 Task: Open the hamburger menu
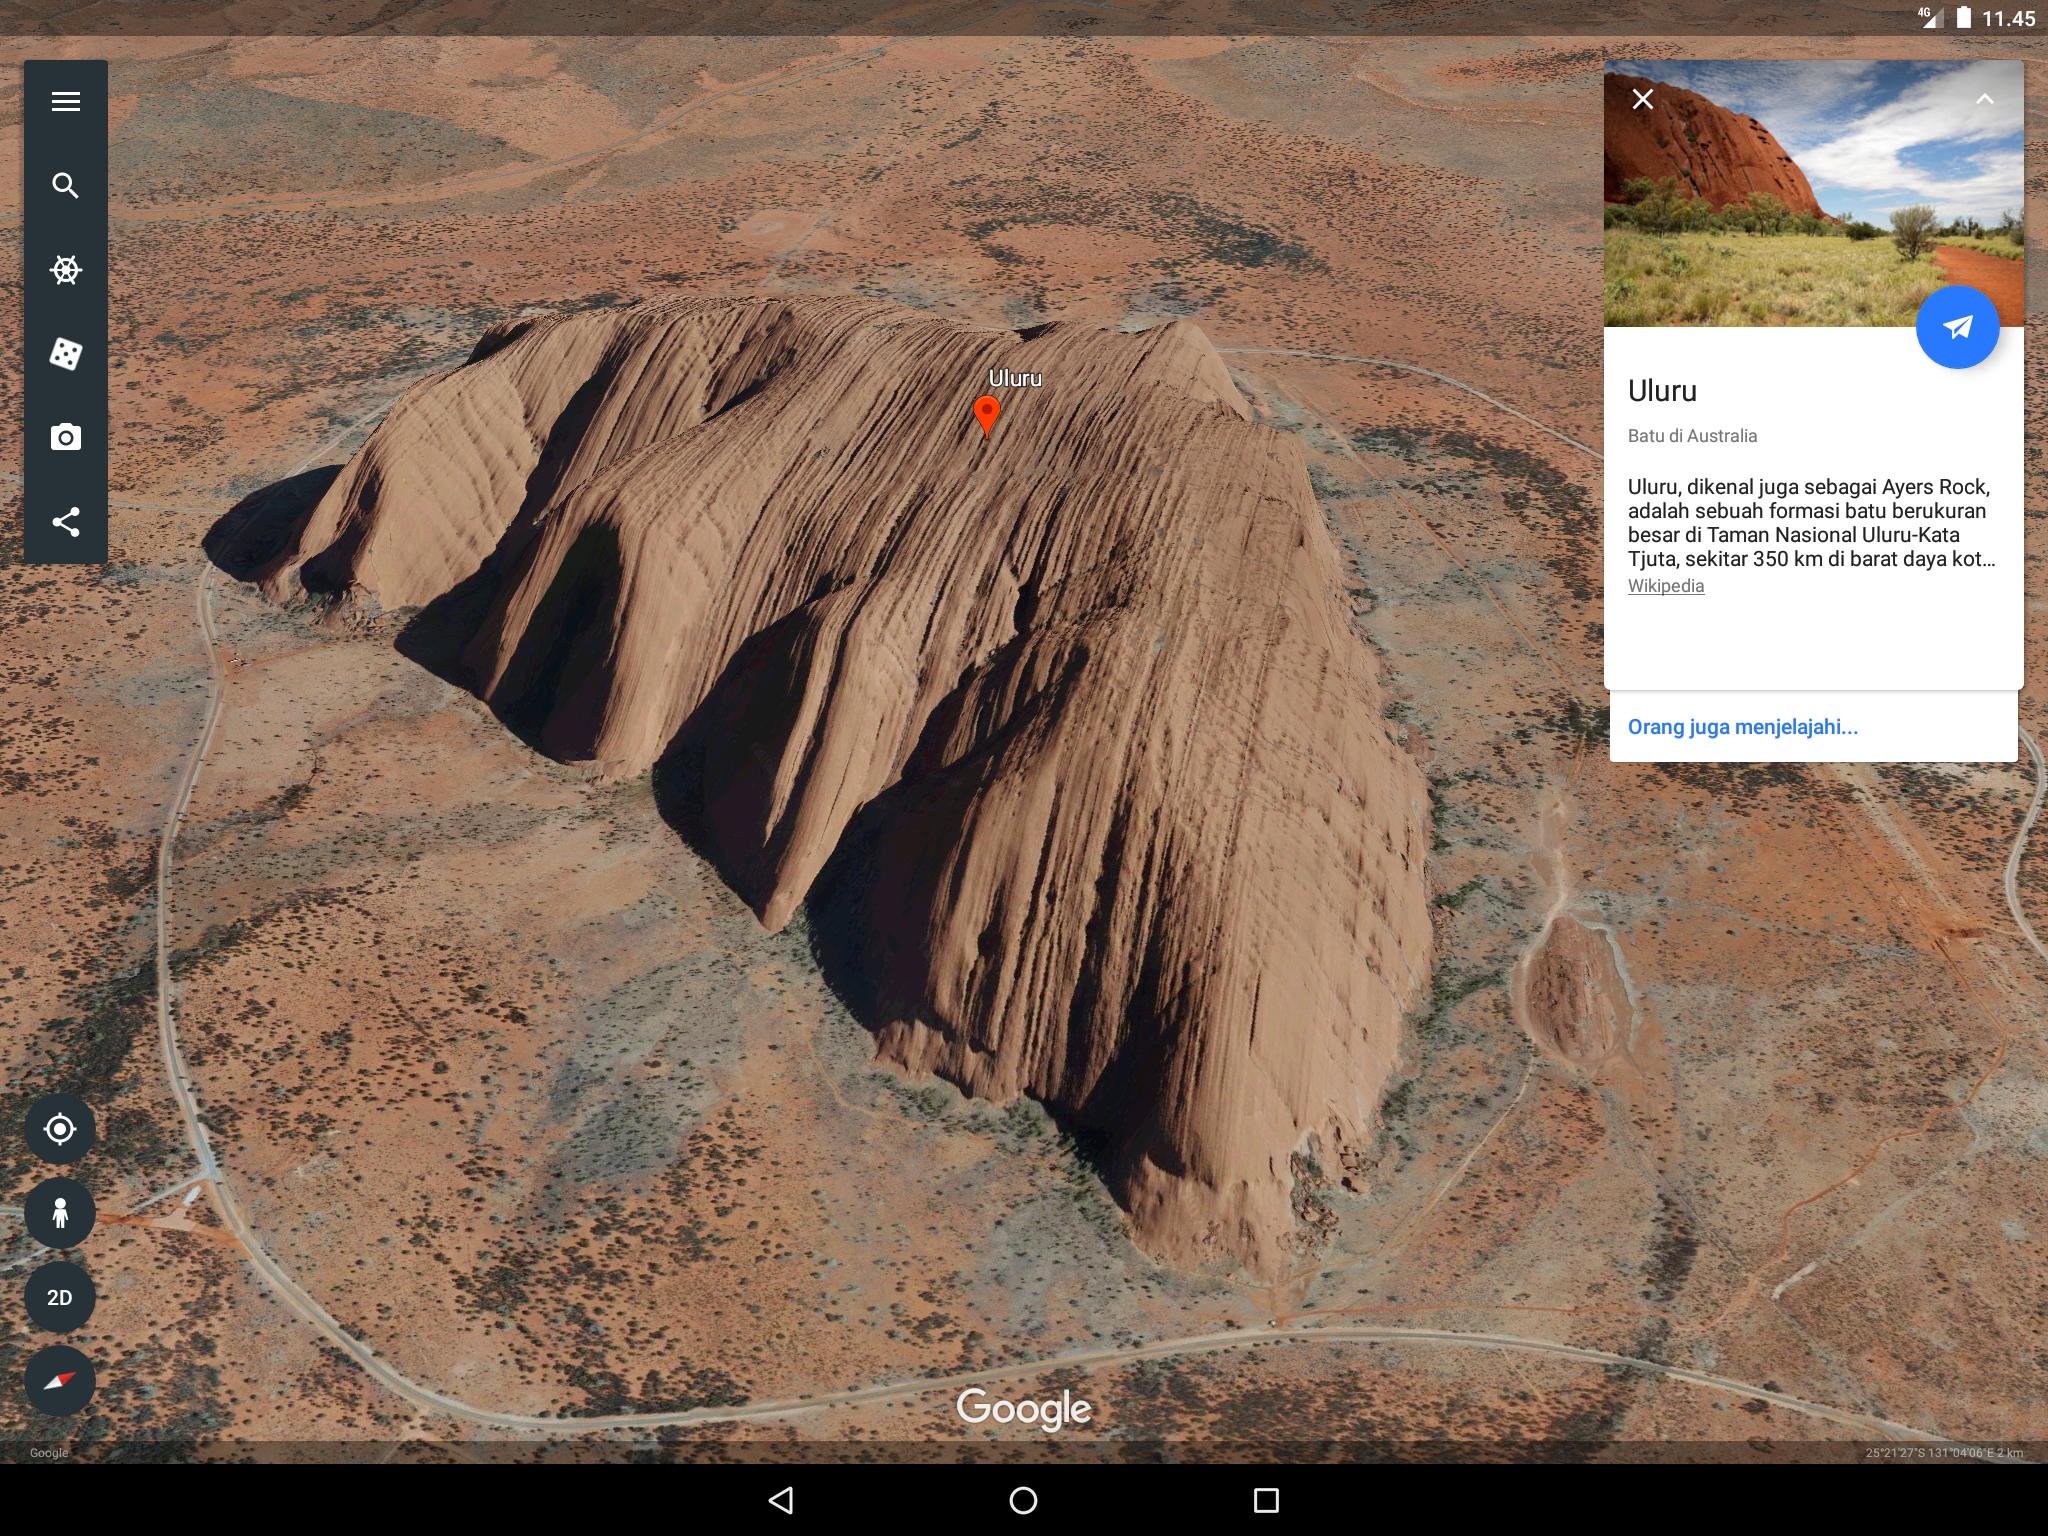point(66,101)
